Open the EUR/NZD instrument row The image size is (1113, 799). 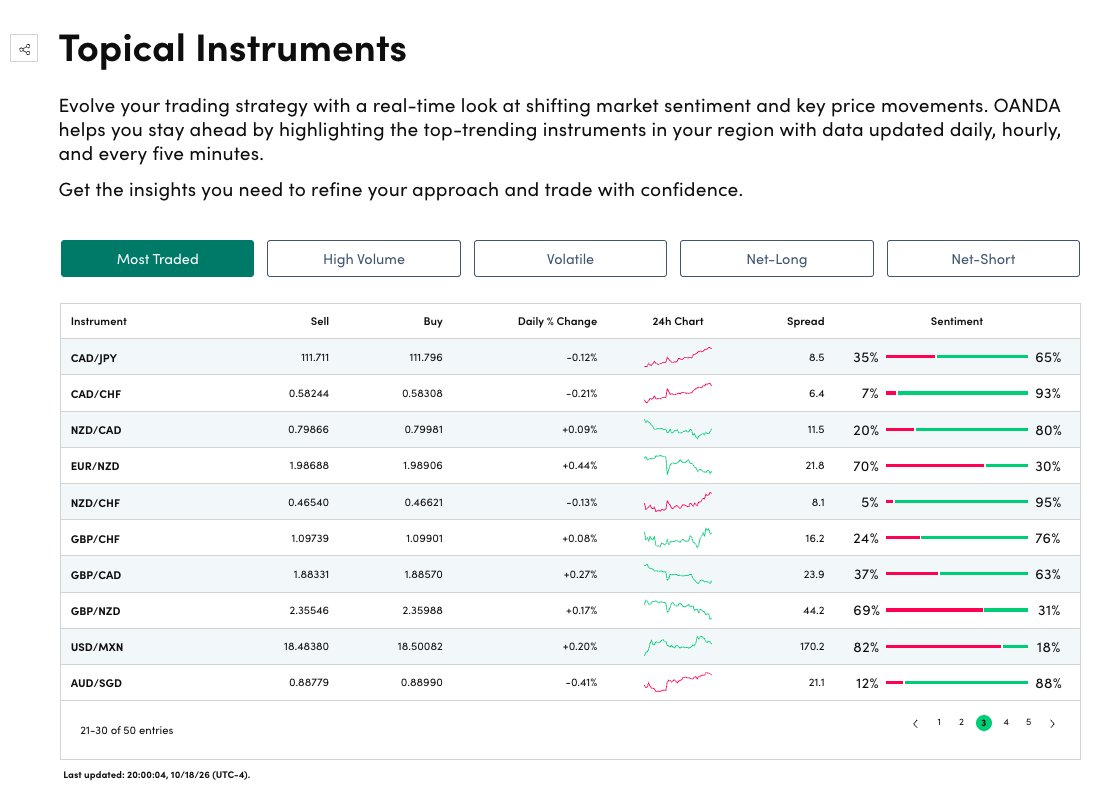(570, 465)
